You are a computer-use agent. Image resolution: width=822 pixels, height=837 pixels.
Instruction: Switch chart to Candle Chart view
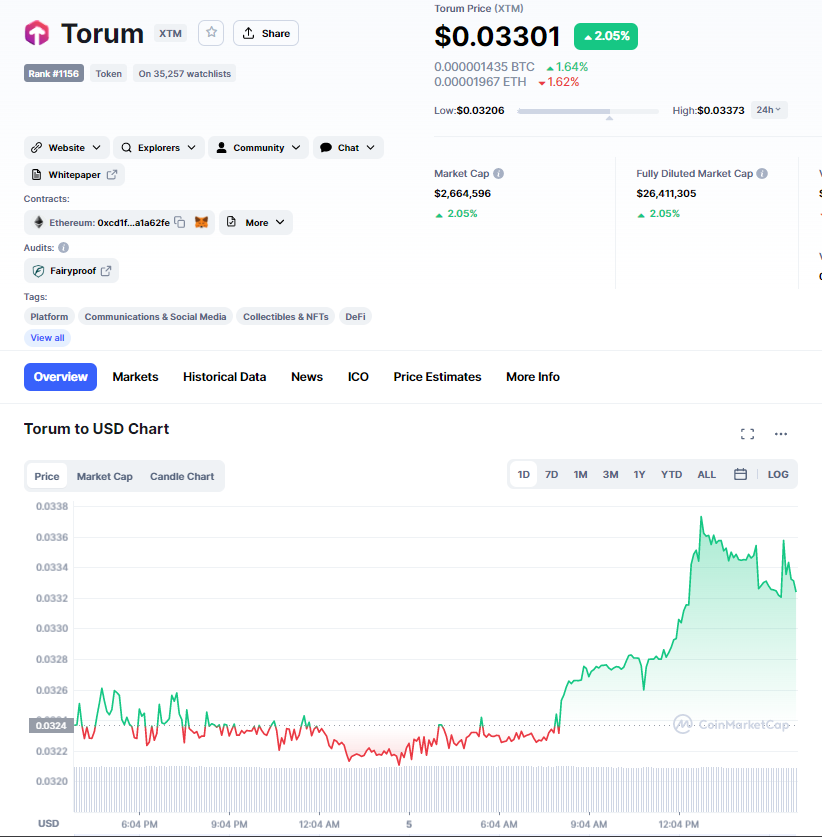click(x=182, y=476)
